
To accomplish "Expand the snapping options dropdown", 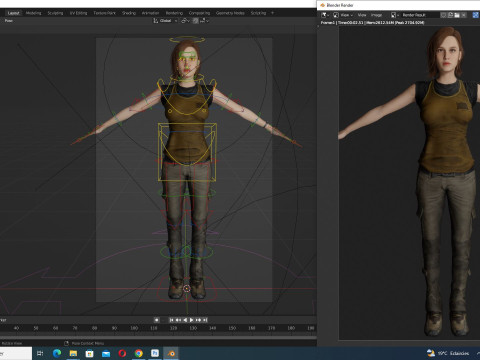I will (204, 21).
